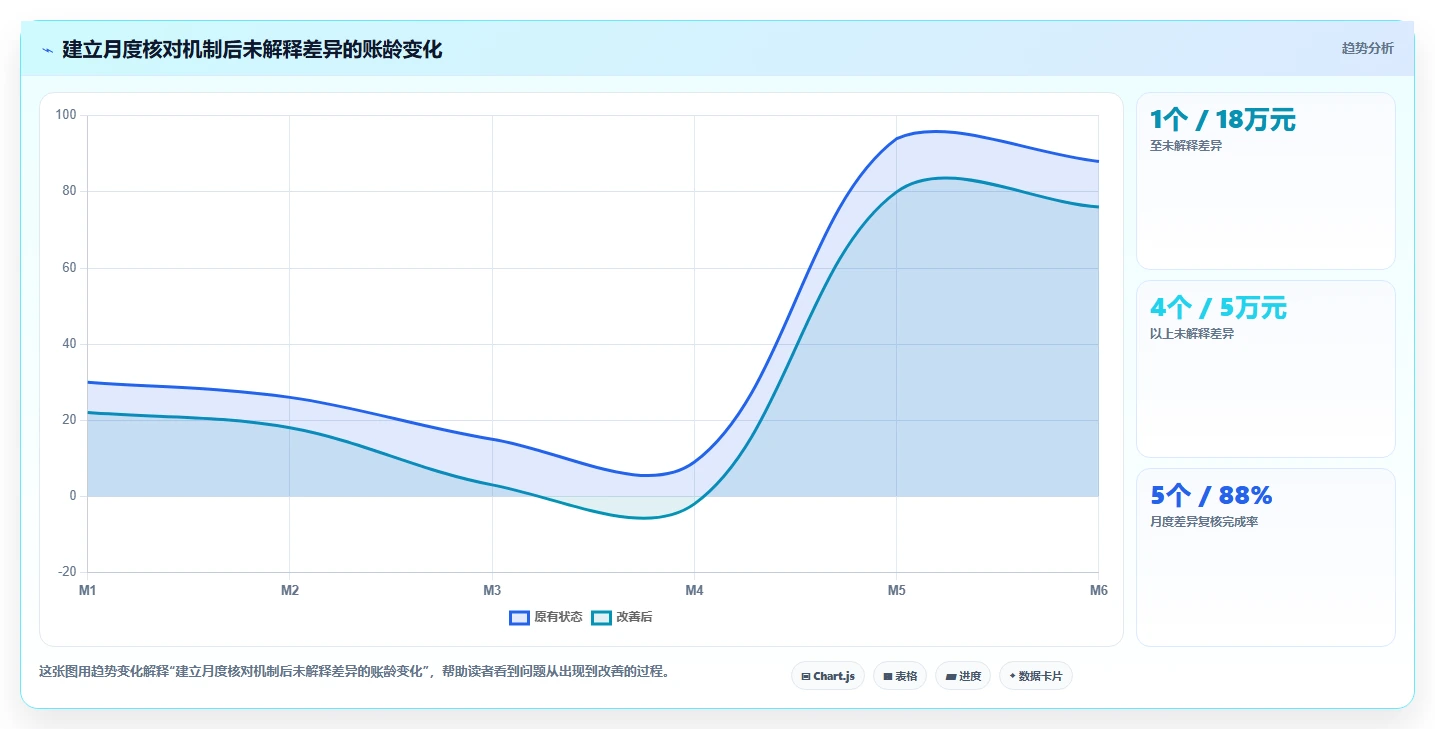Click the 60 y-axis tick label
This screenshot has width=1435, height=729.
point(69,268)
